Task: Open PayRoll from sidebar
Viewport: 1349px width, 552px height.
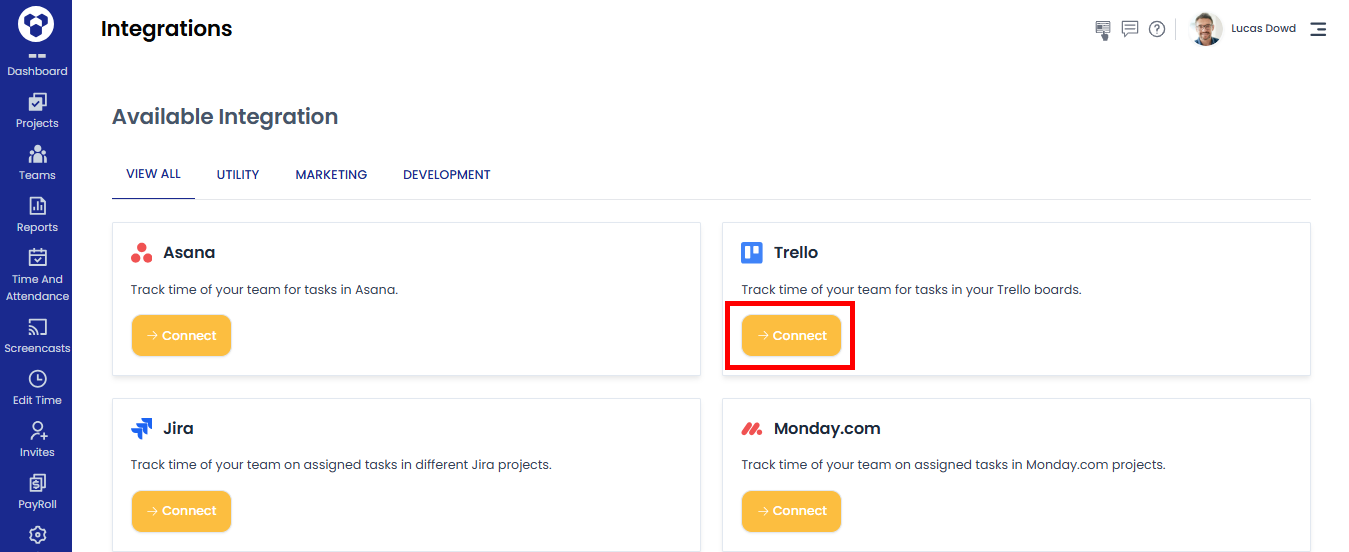Action: coord(37,492)
